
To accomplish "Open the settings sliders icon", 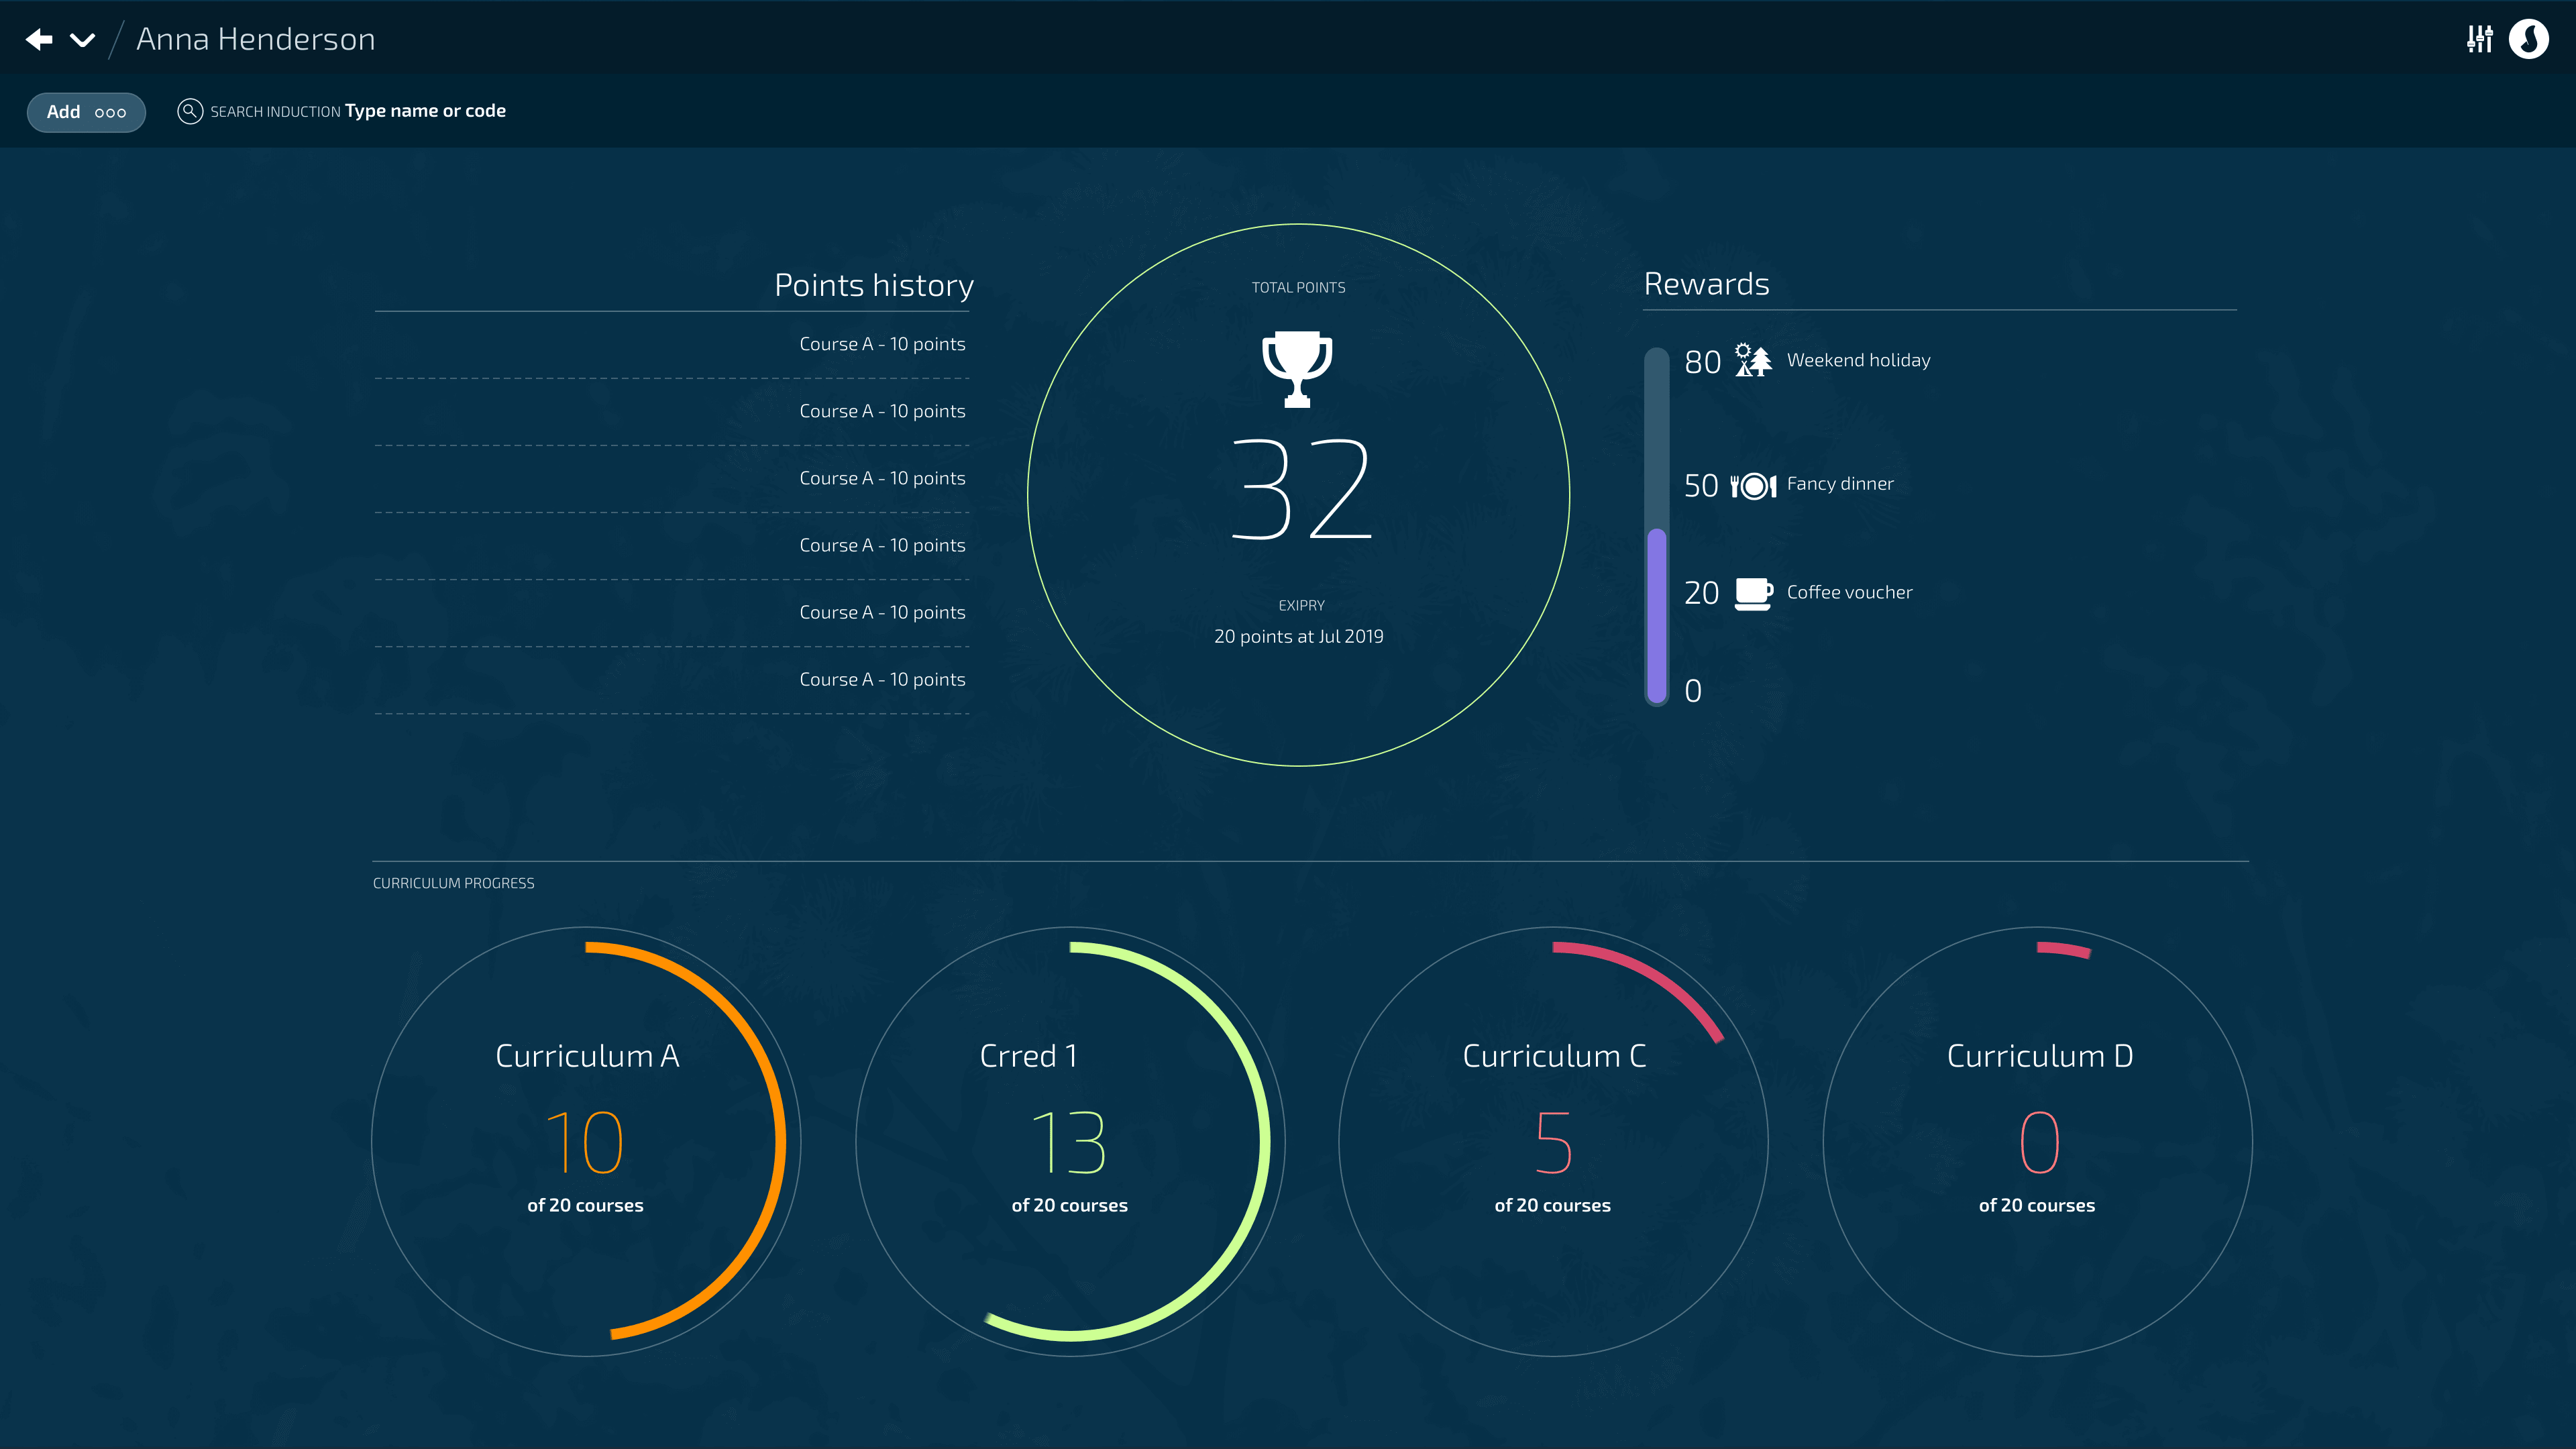I will click(x=2479, y=39).
